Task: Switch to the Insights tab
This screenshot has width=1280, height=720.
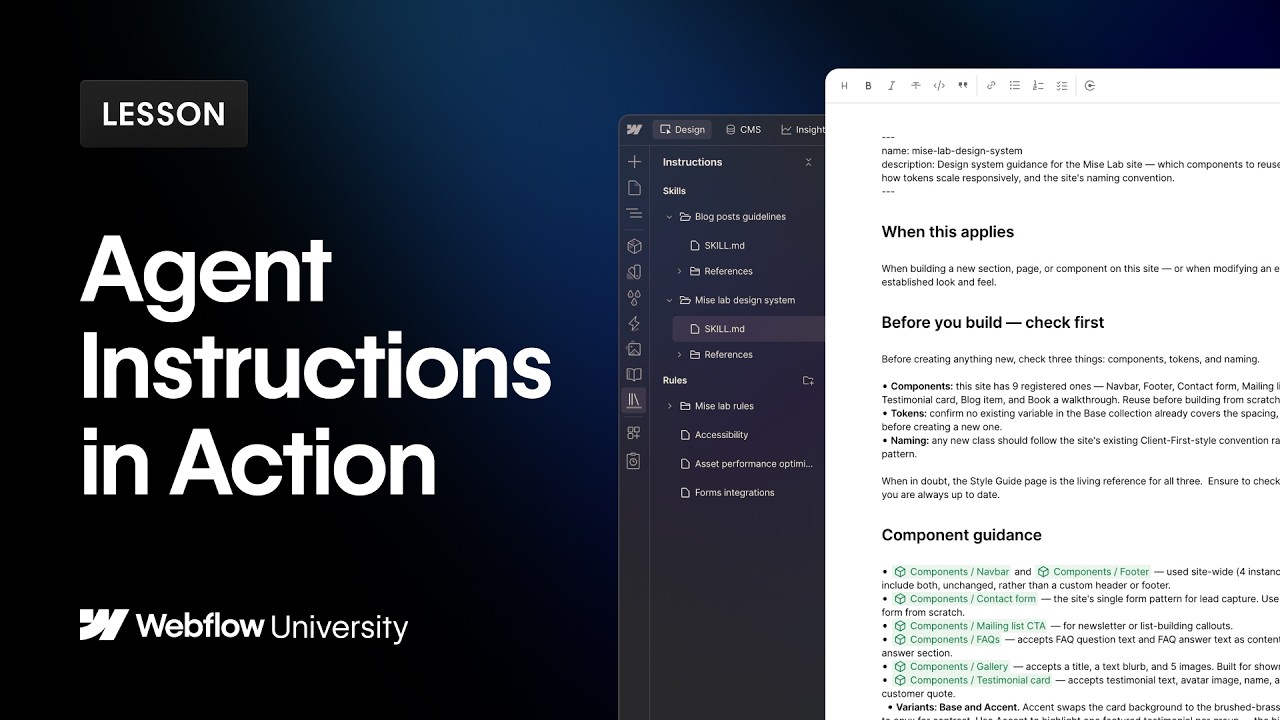Action: point(802,130)
